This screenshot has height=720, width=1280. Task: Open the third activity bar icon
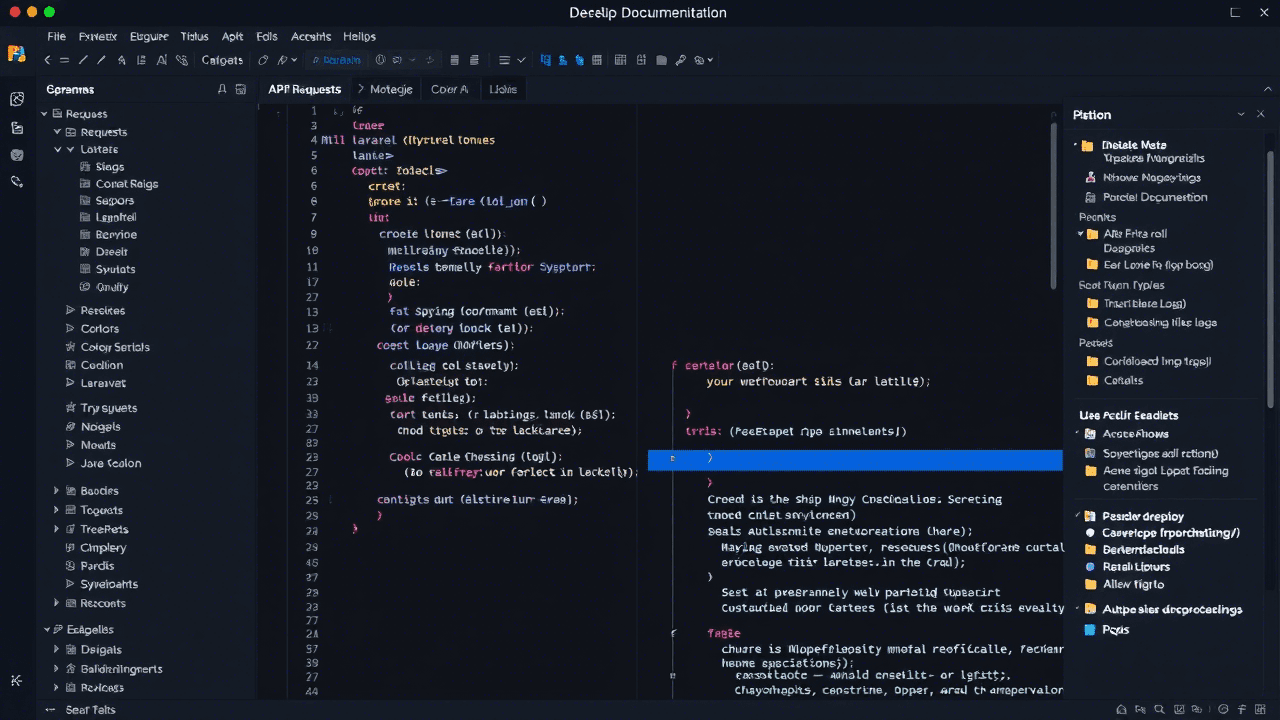17,155
